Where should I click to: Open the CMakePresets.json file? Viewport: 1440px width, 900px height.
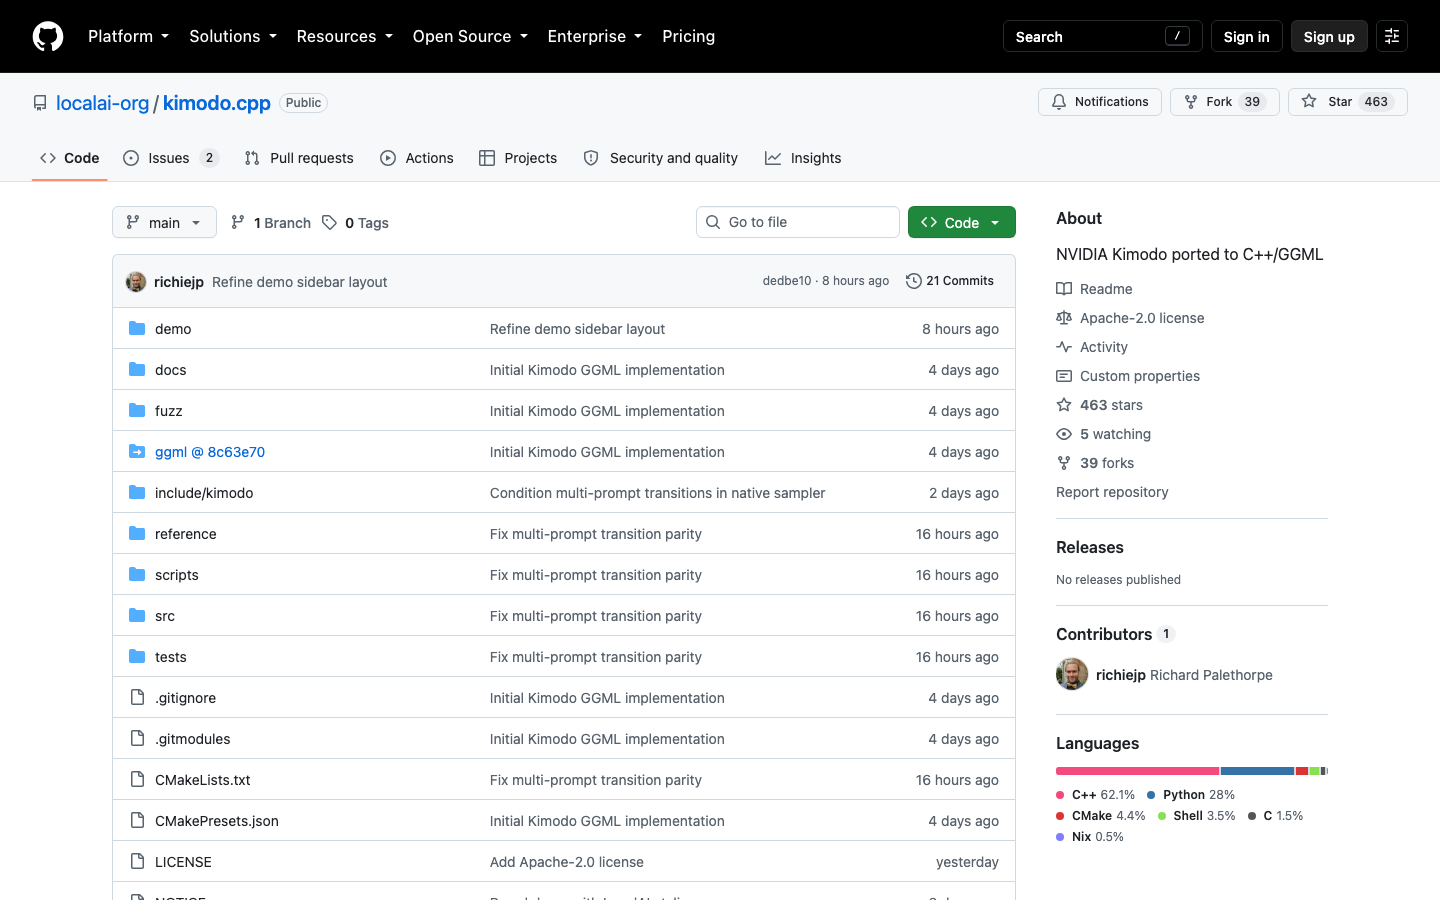[x=217, y=820]
